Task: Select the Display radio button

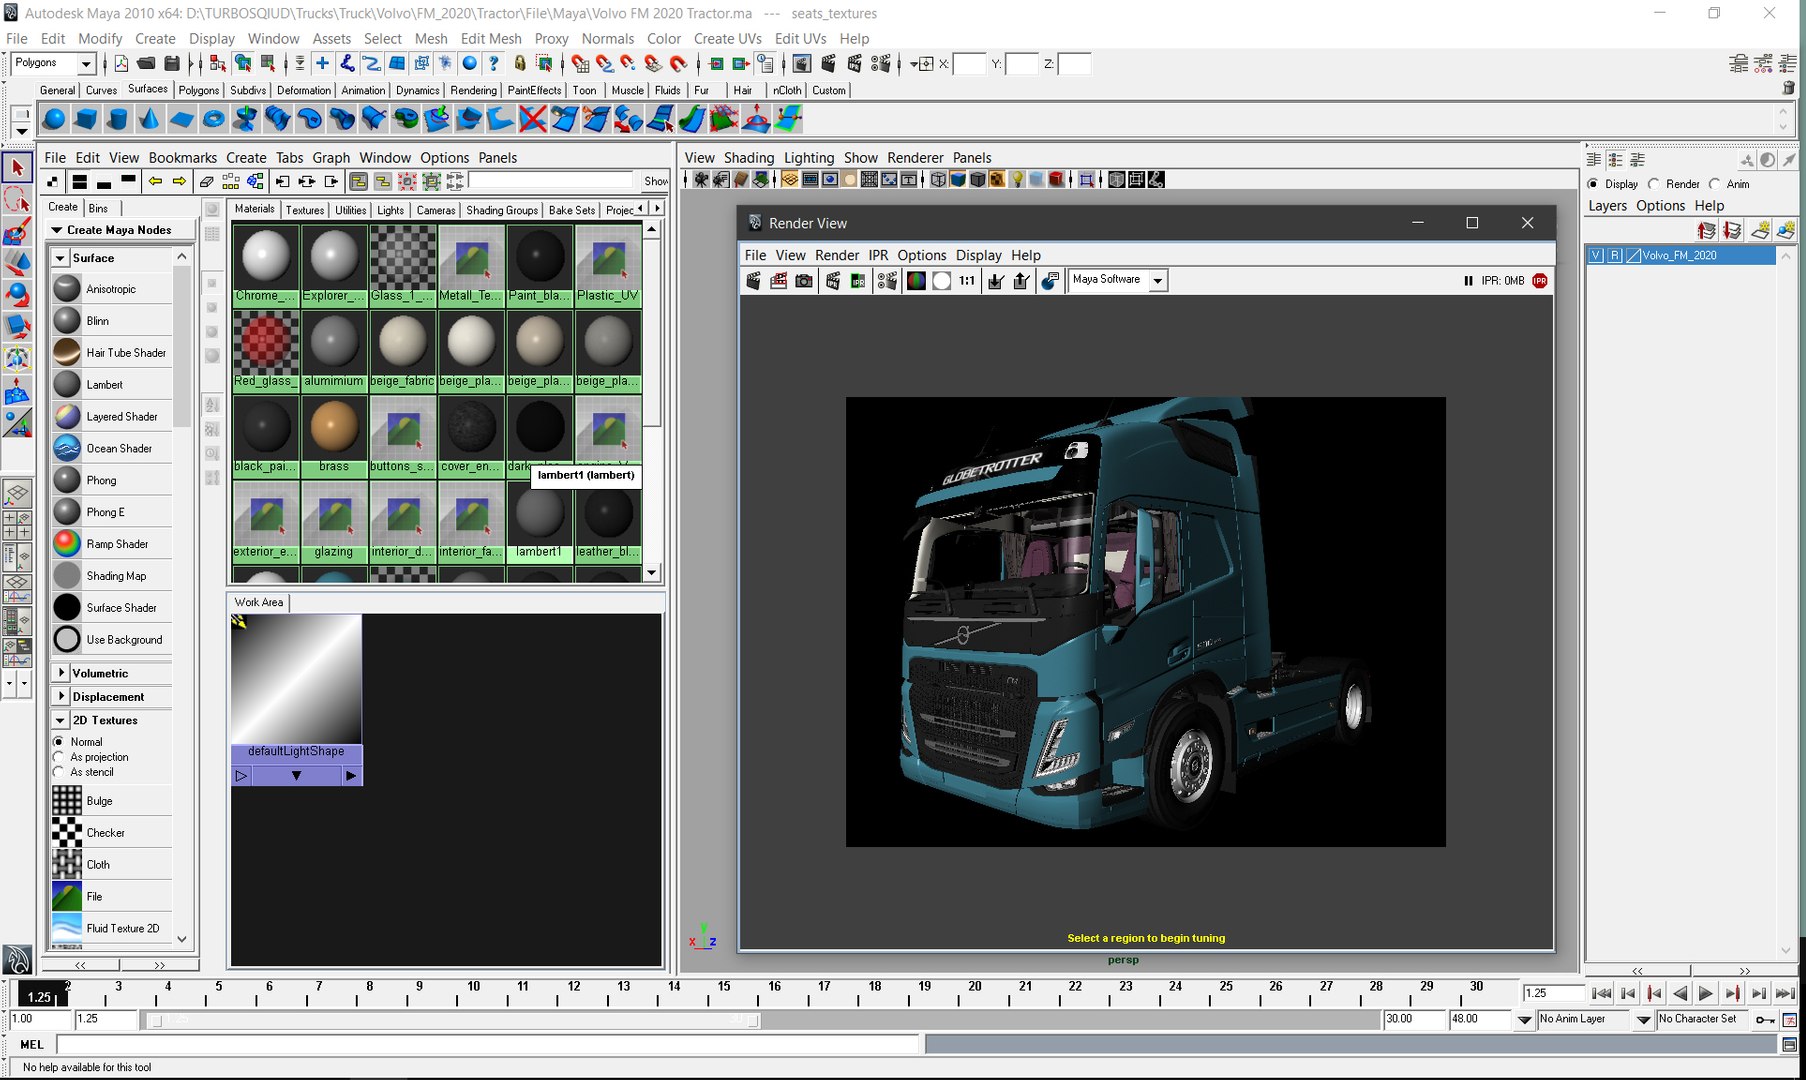Action: tap(1593, 184)
